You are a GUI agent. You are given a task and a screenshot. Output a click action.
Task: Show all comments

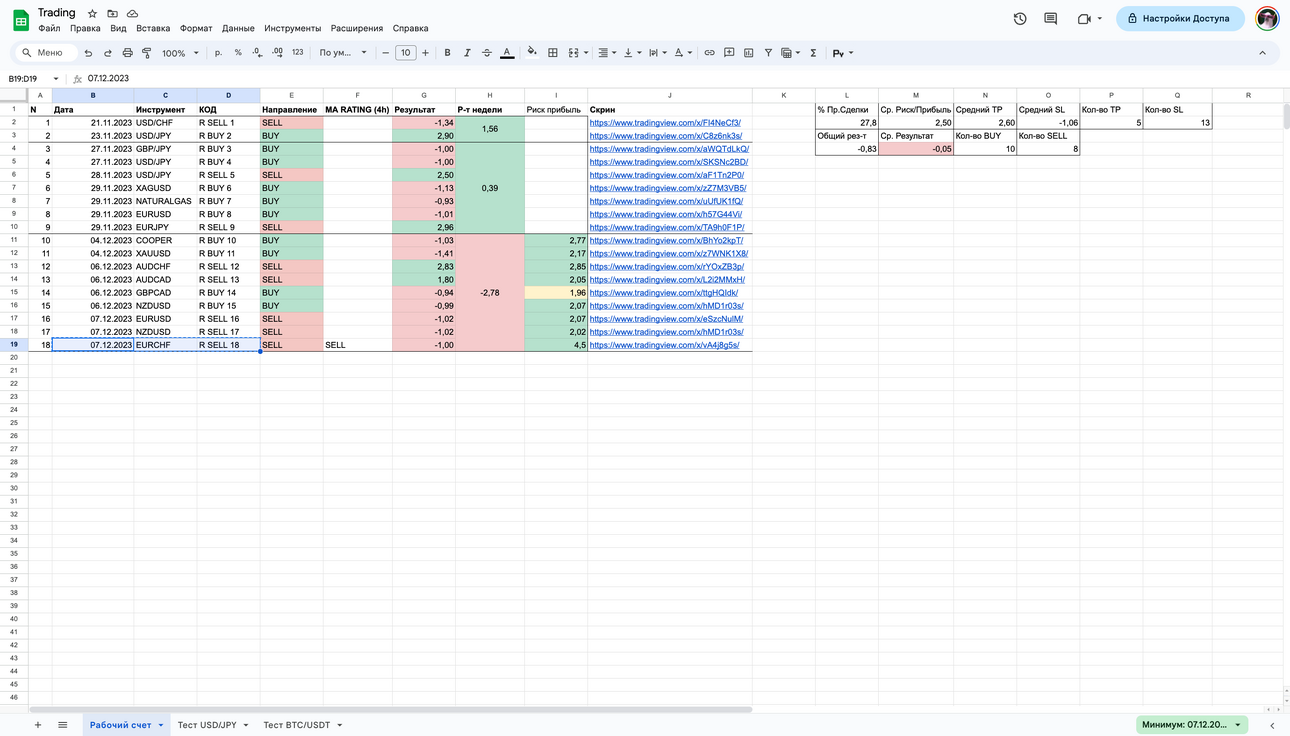[x=1050, y=18]
